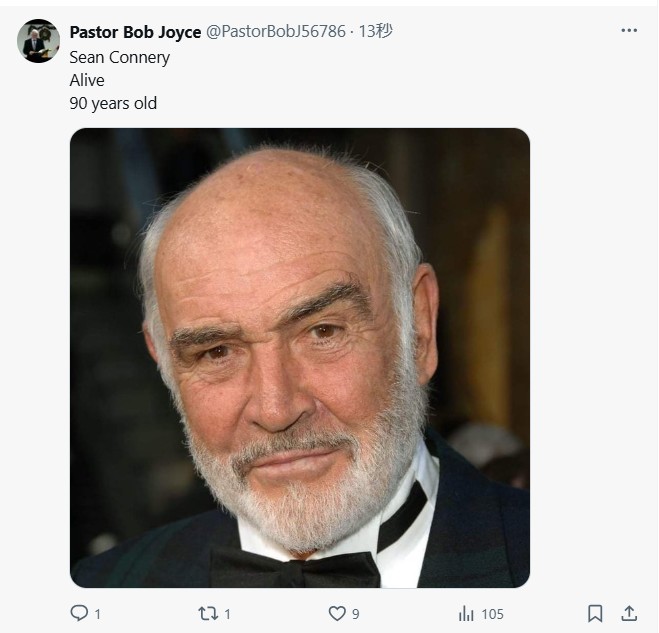Click the share upload arrow icon
The height and width of the screenshot is (633, 659).
tap(629, 613)
